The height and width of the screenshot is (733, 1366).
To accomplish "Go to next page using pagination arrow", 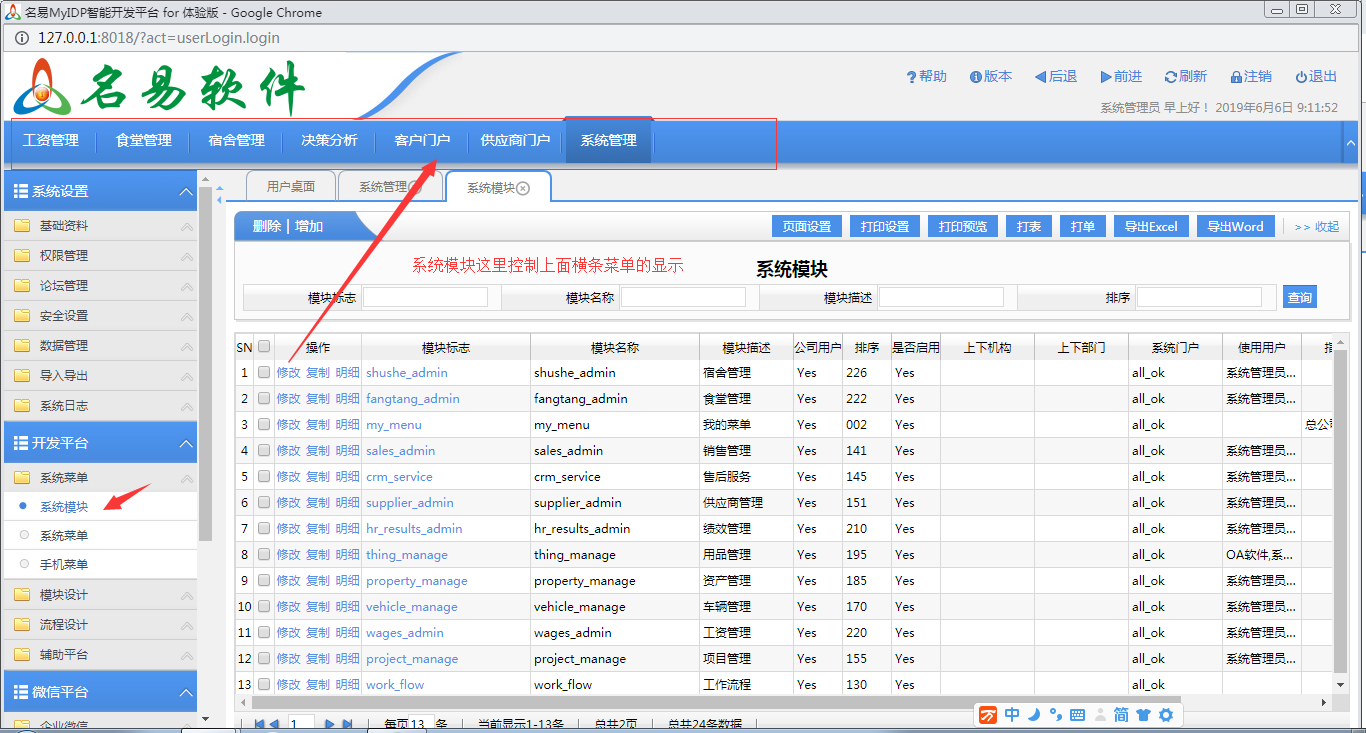I will (330, 721).
